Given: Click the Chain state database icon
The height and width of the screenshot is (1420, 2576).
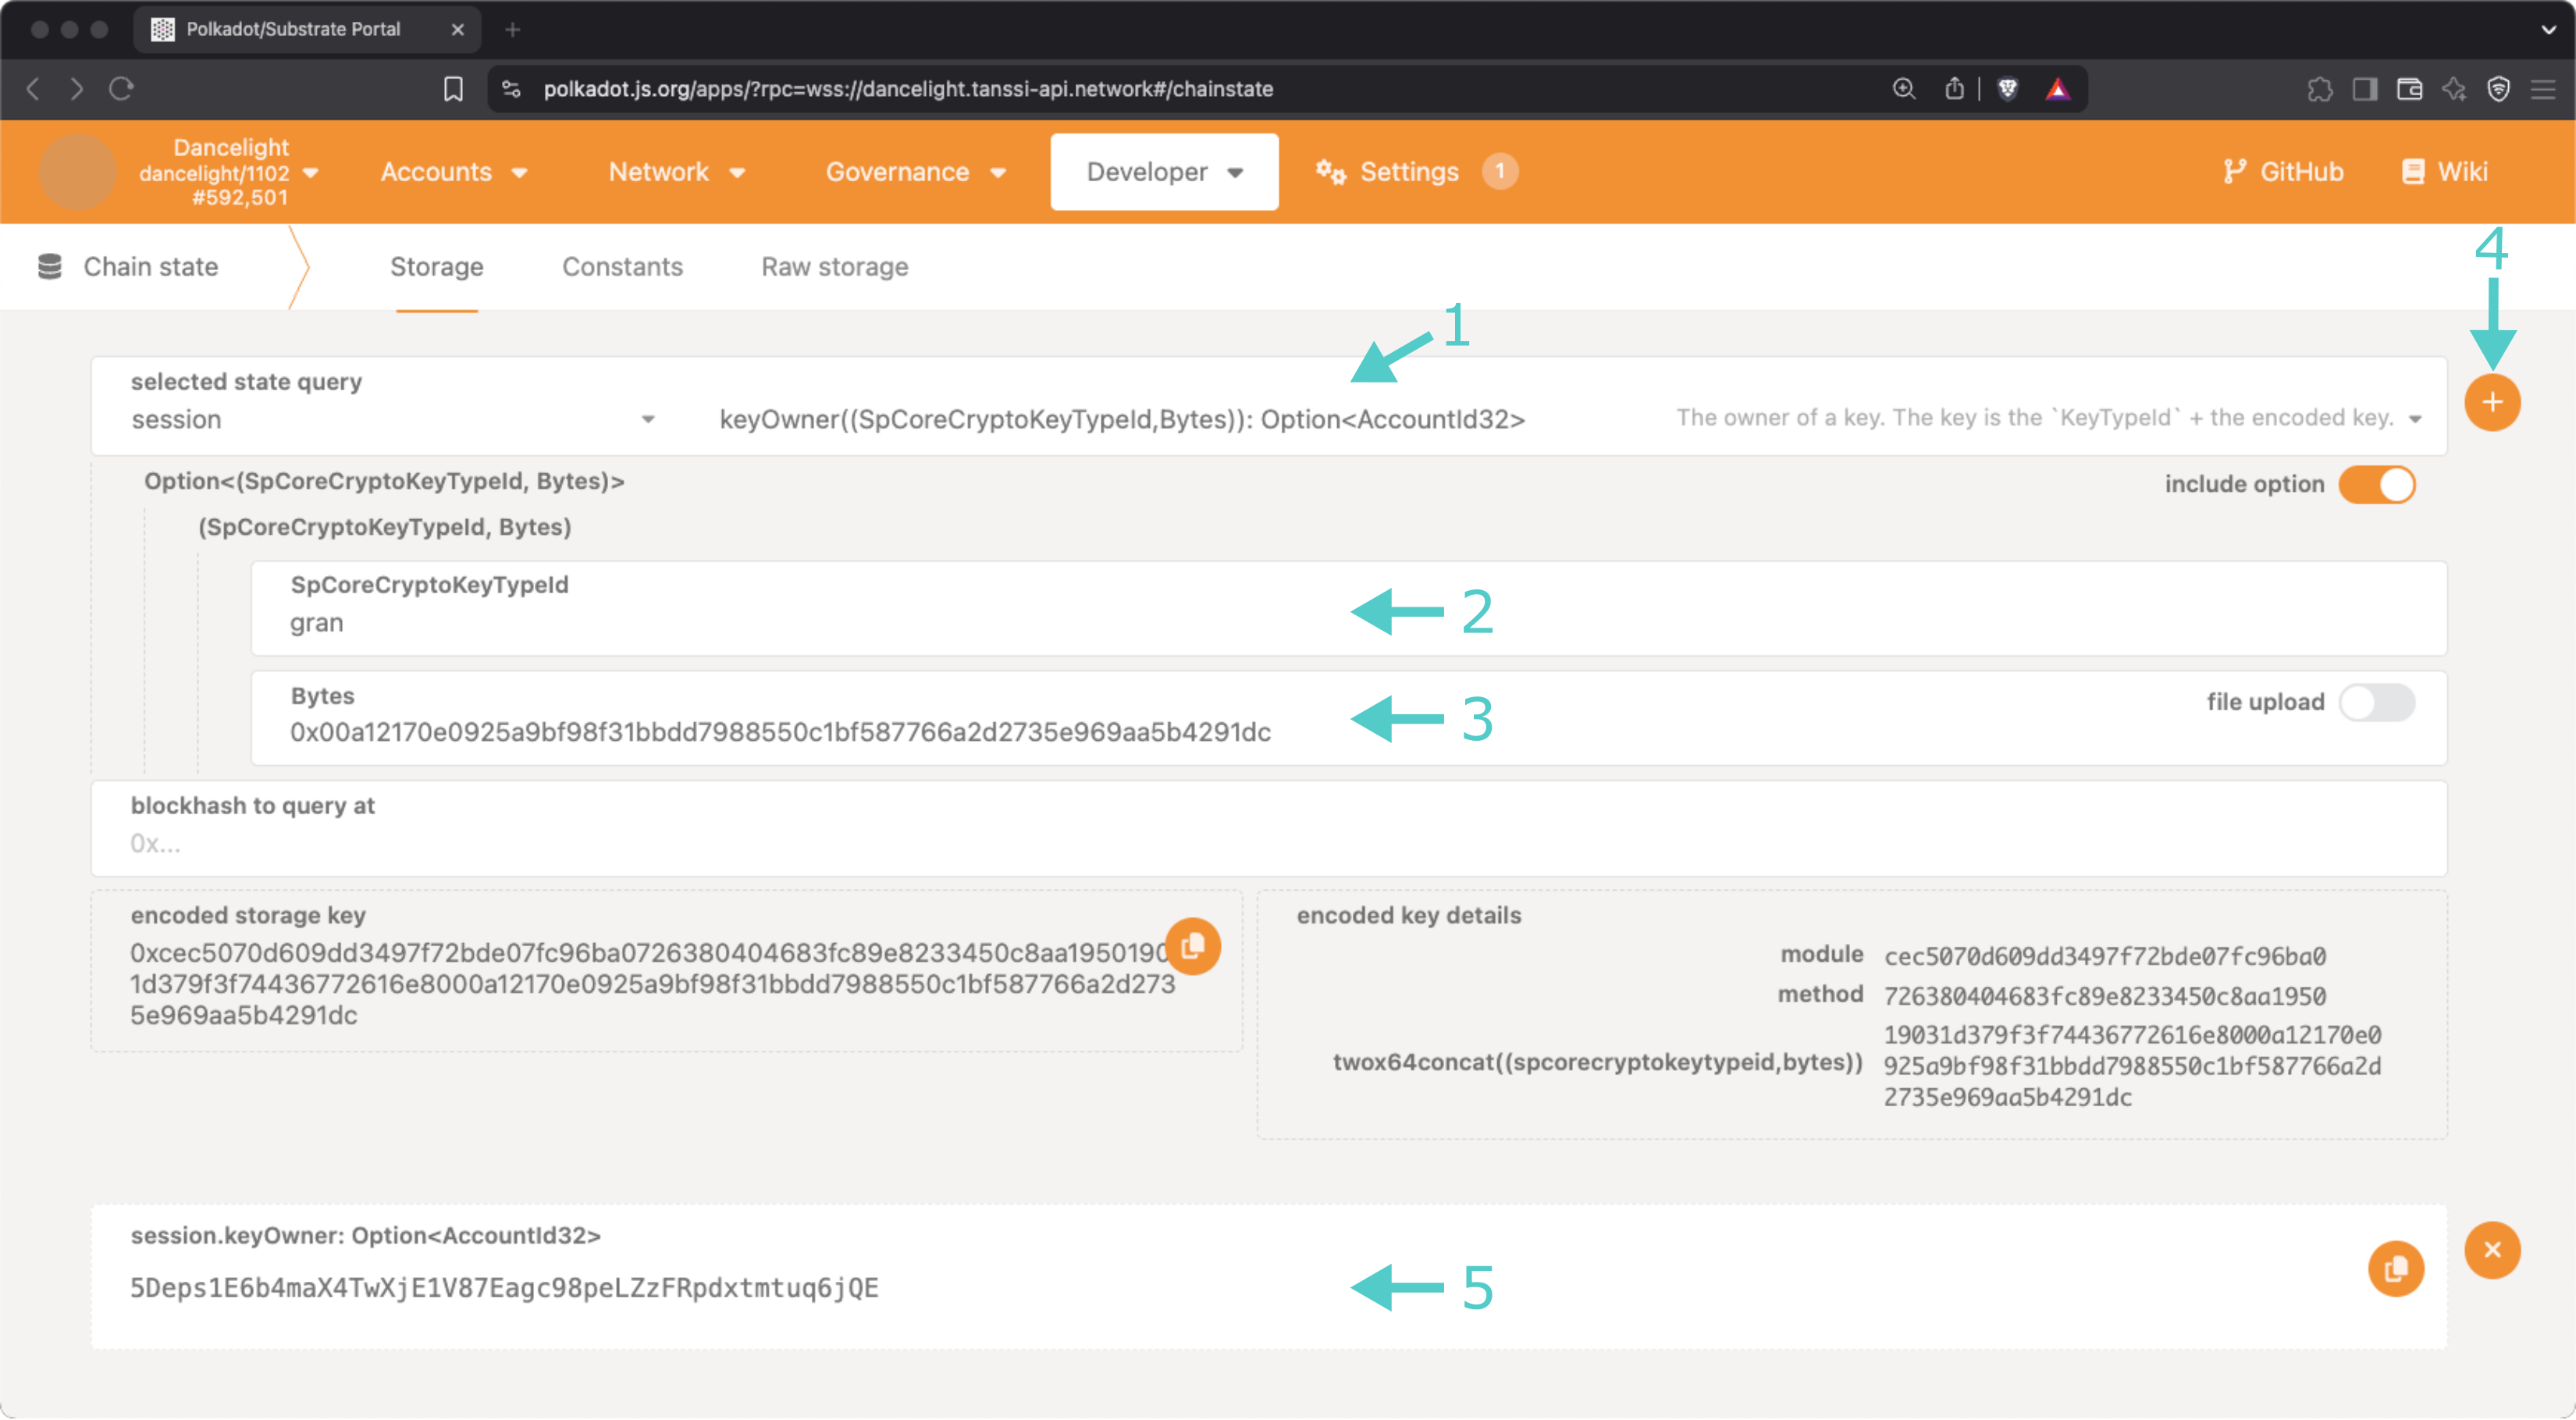Looking at the screenshot, I should [49, 267].
